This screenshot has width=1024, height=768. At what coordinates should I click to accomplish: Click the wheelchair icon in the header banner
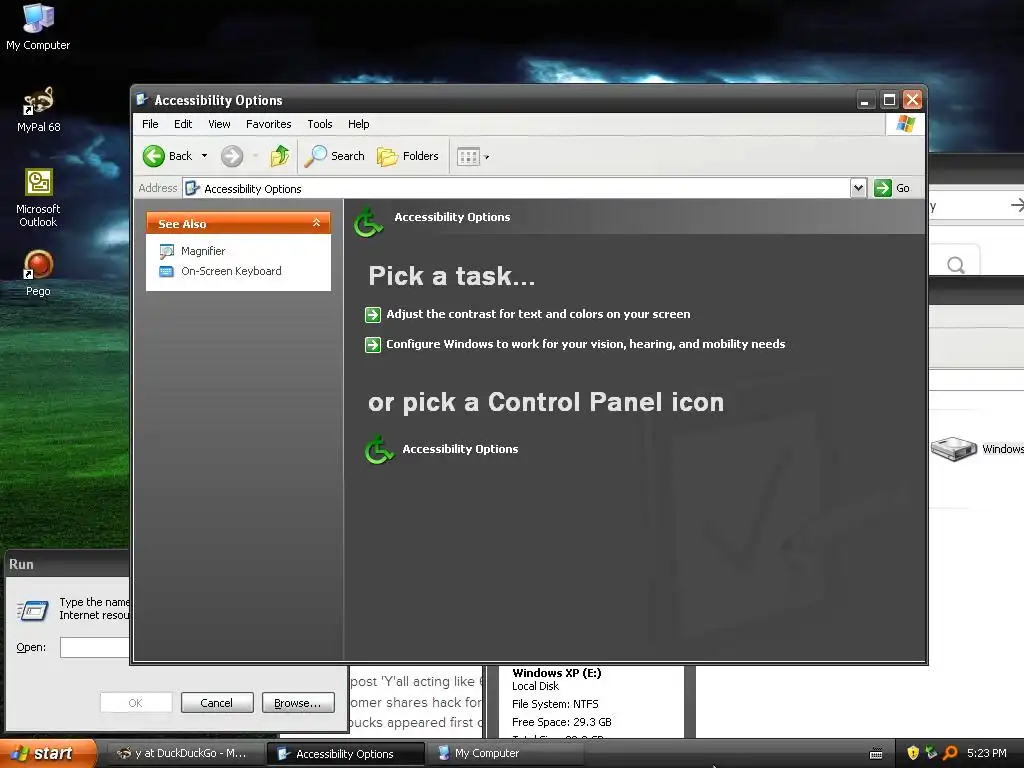(368, 222)
